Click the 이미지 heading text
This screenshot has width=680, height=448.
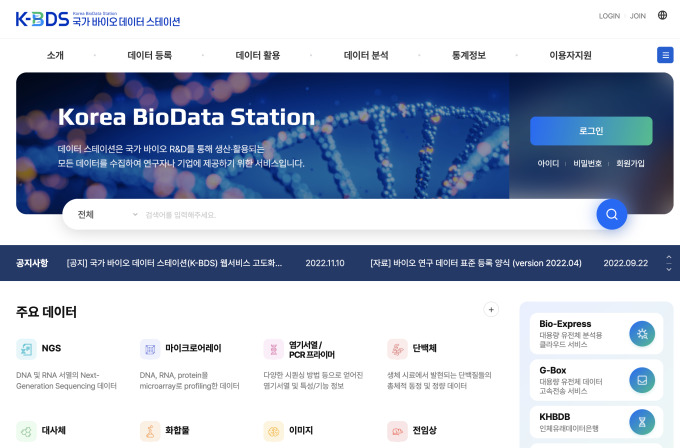tap(301, 430)
